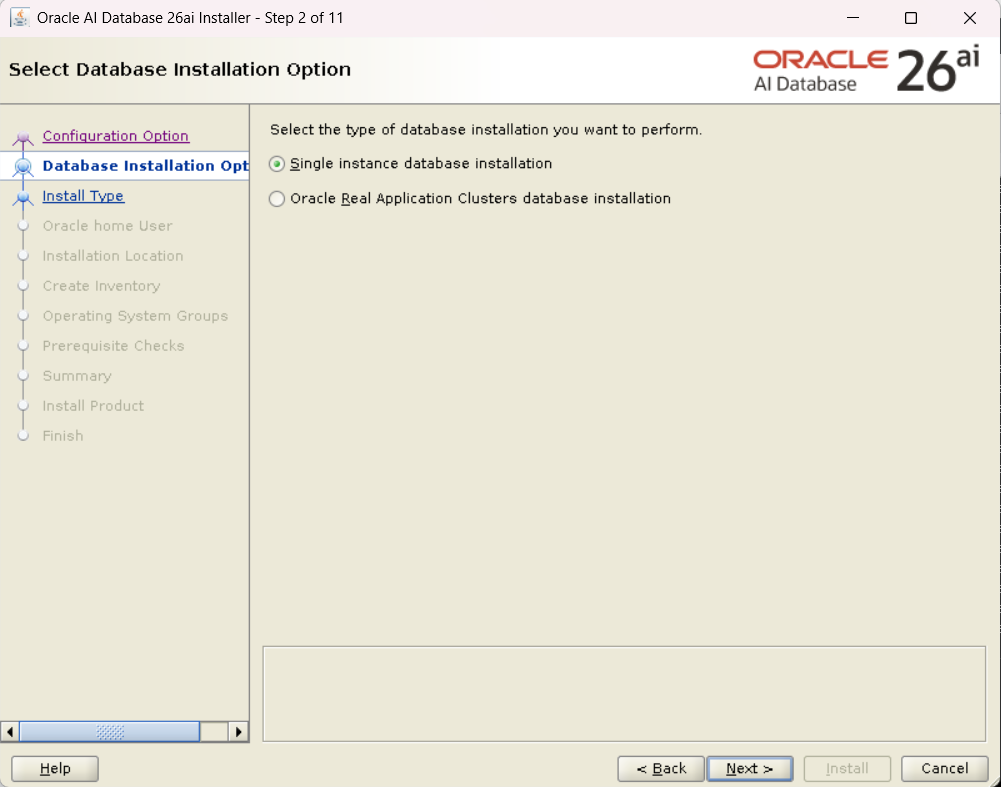Click the horizontal scrollbar thumb in sidebar
This screenshot has height=787, width=1001.
point(110,731)
